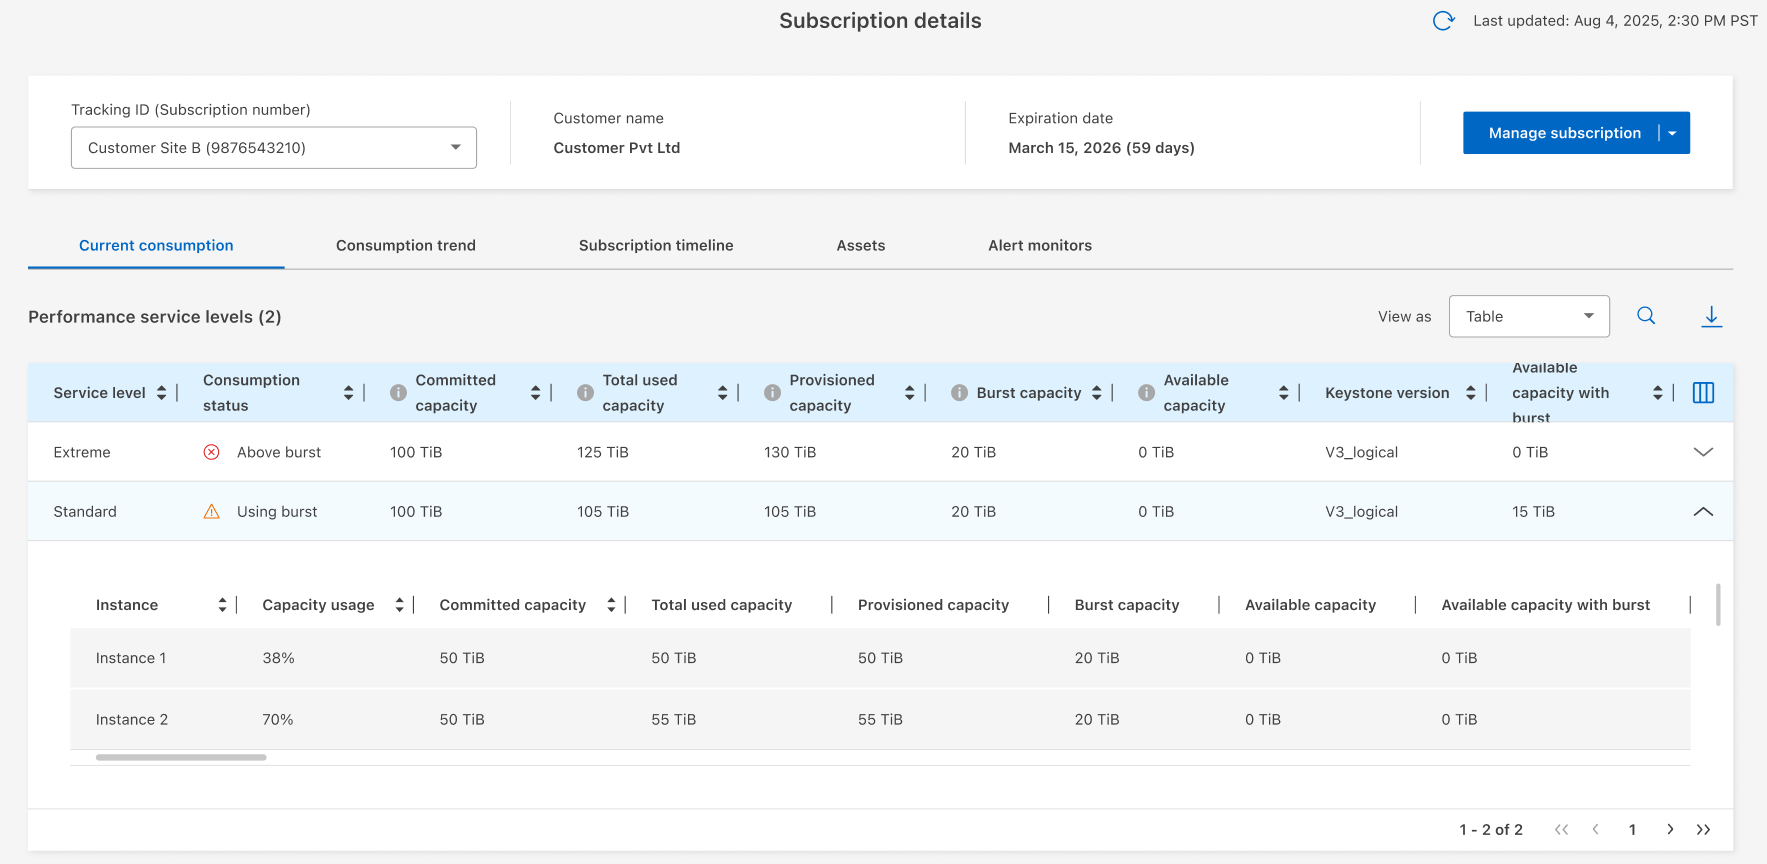The image size is (1767, 864).
Task: Click the info icon beside Burst capacity
Action: 959,393
